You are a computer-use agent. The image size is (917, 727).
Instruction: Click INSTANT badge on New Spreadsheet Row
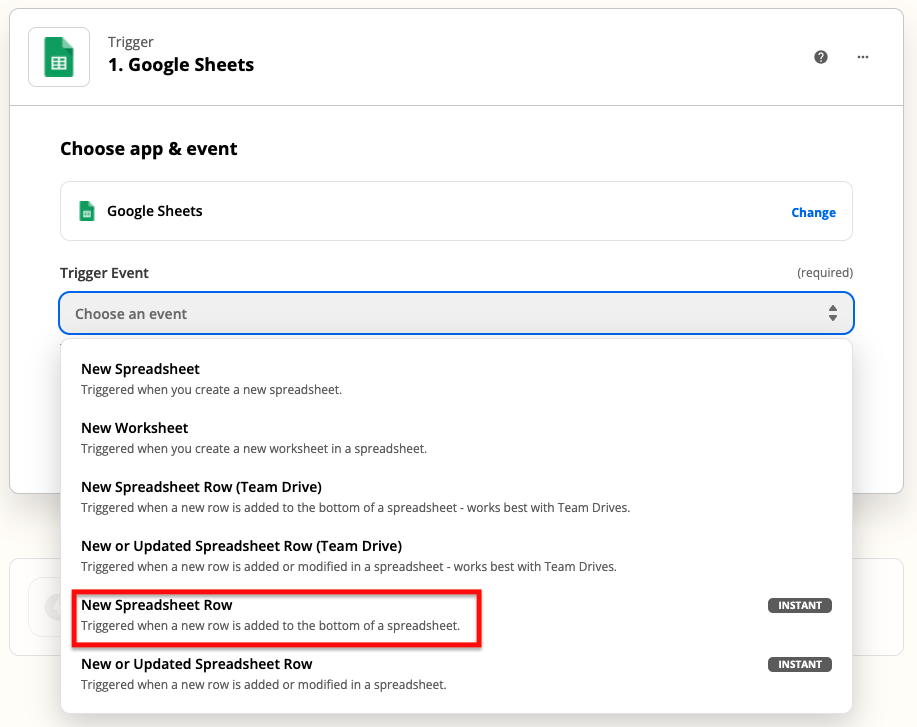(x=799, y=605)
